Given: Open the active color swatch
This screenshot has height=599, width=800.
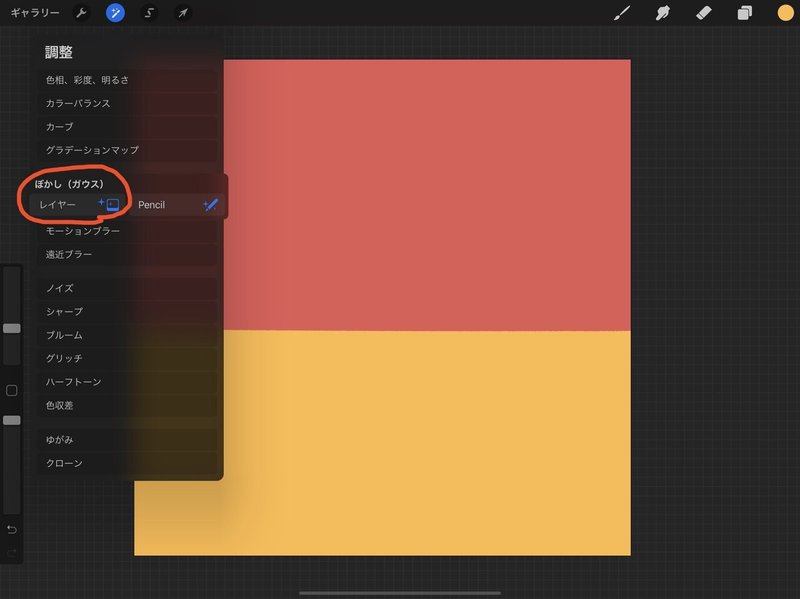Looking at the screenshot, I should coord(784,14).
